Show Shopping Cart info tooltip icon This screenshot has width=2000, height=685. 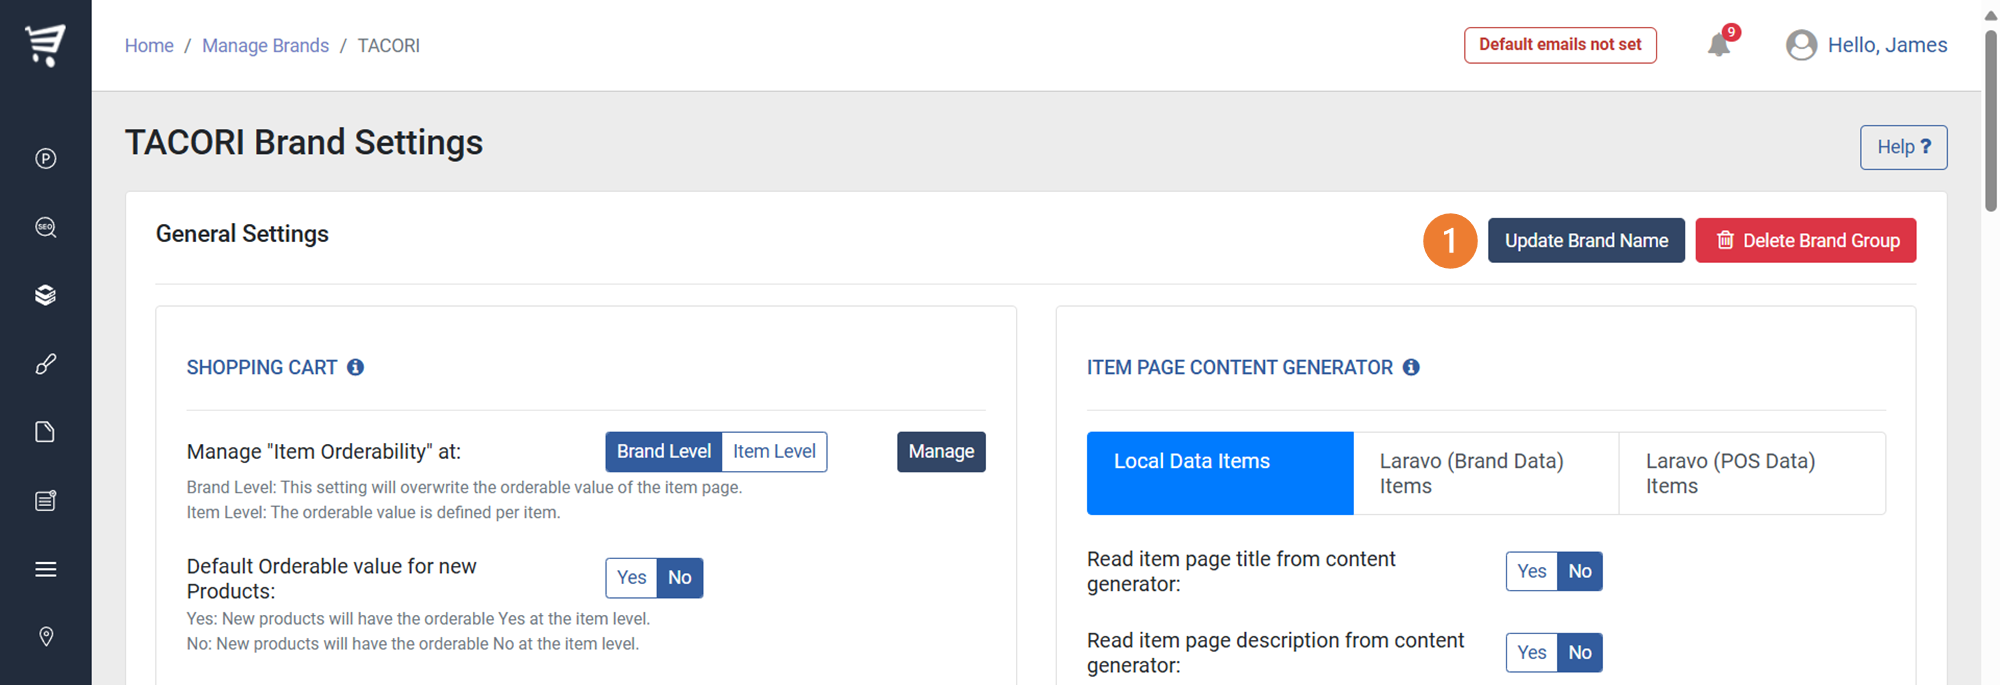coord(355,367)
